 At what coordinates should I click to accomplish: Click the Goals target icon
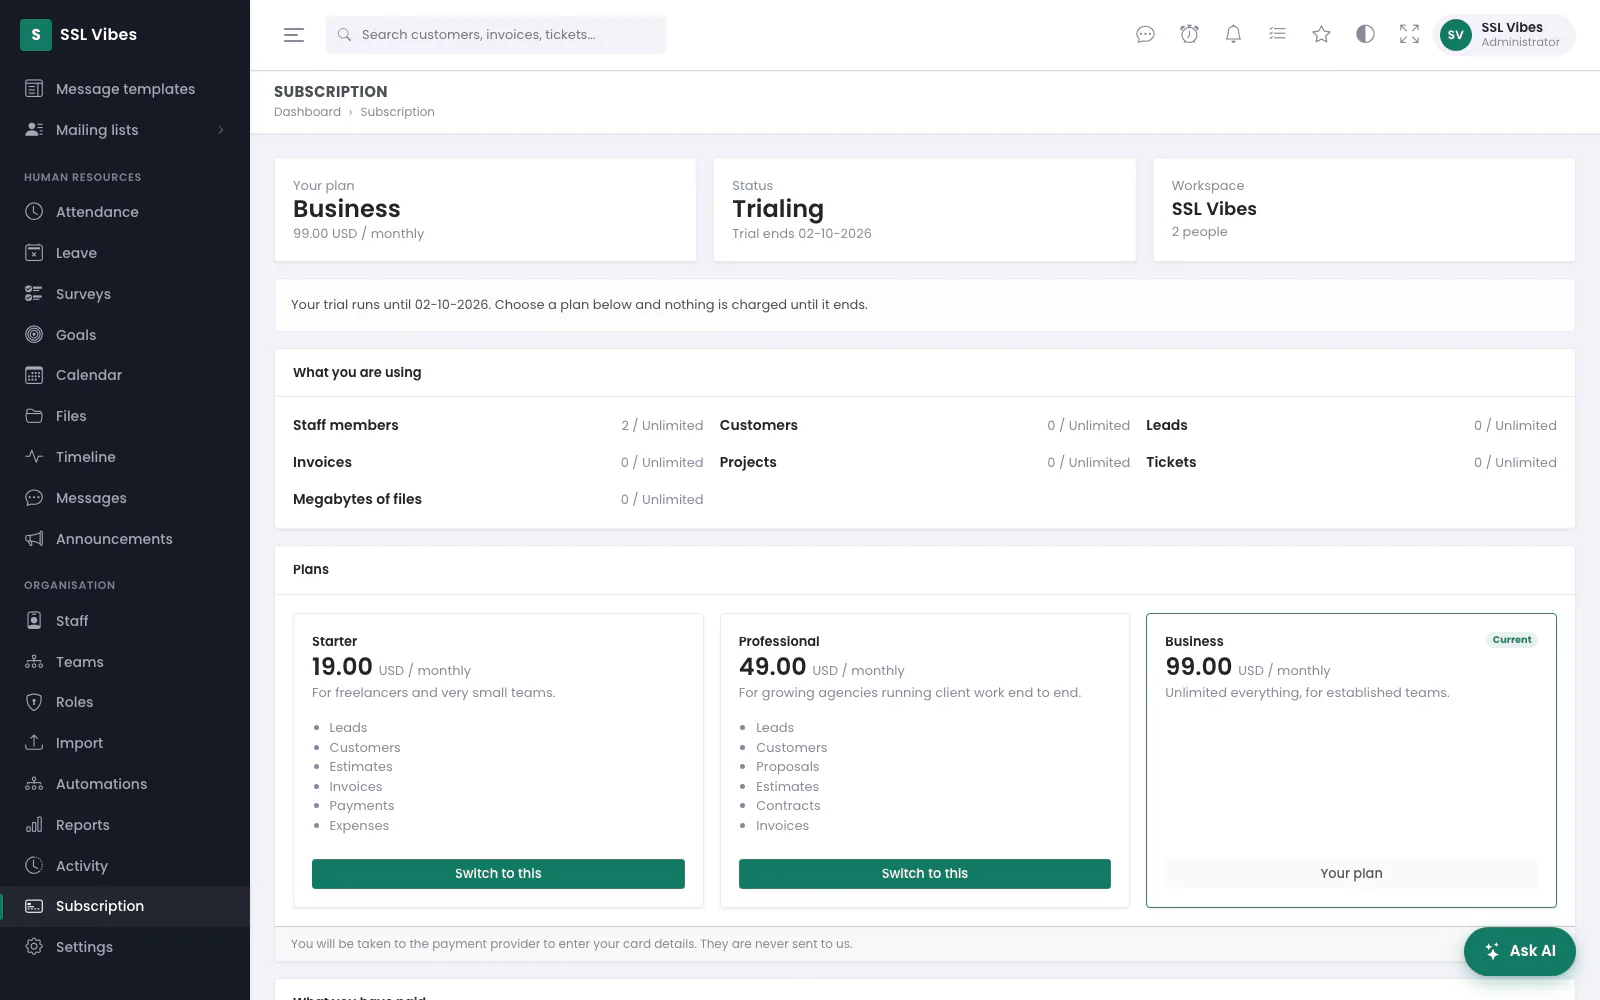[x=34, y=335]
